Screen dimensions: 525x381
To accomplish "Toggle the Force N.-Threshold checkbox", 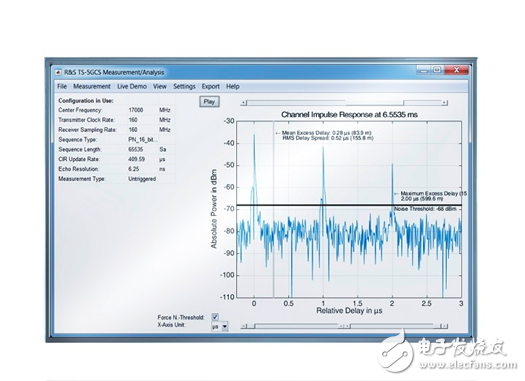I will [215, 317].
